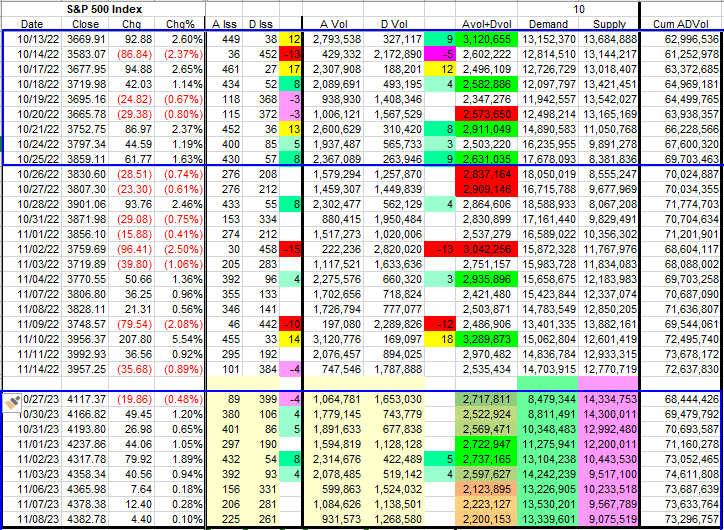Select the green cell "2,737,165"
Viewport: 724px width, 530px height.
tap(487, 459)
